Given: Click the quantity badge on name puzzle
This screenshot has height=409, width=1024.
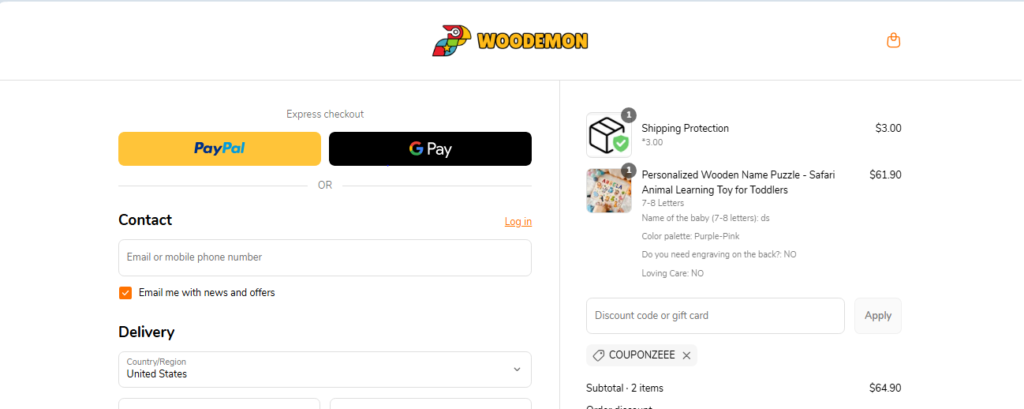Looking at the screenshot, I should (628, 171).
